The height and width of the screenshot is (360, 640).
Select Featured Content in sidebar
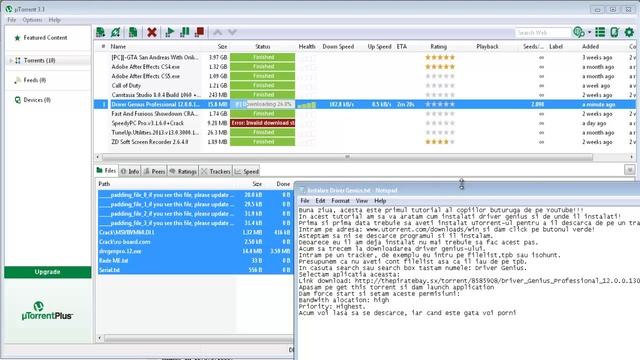(x=45, y=38)
